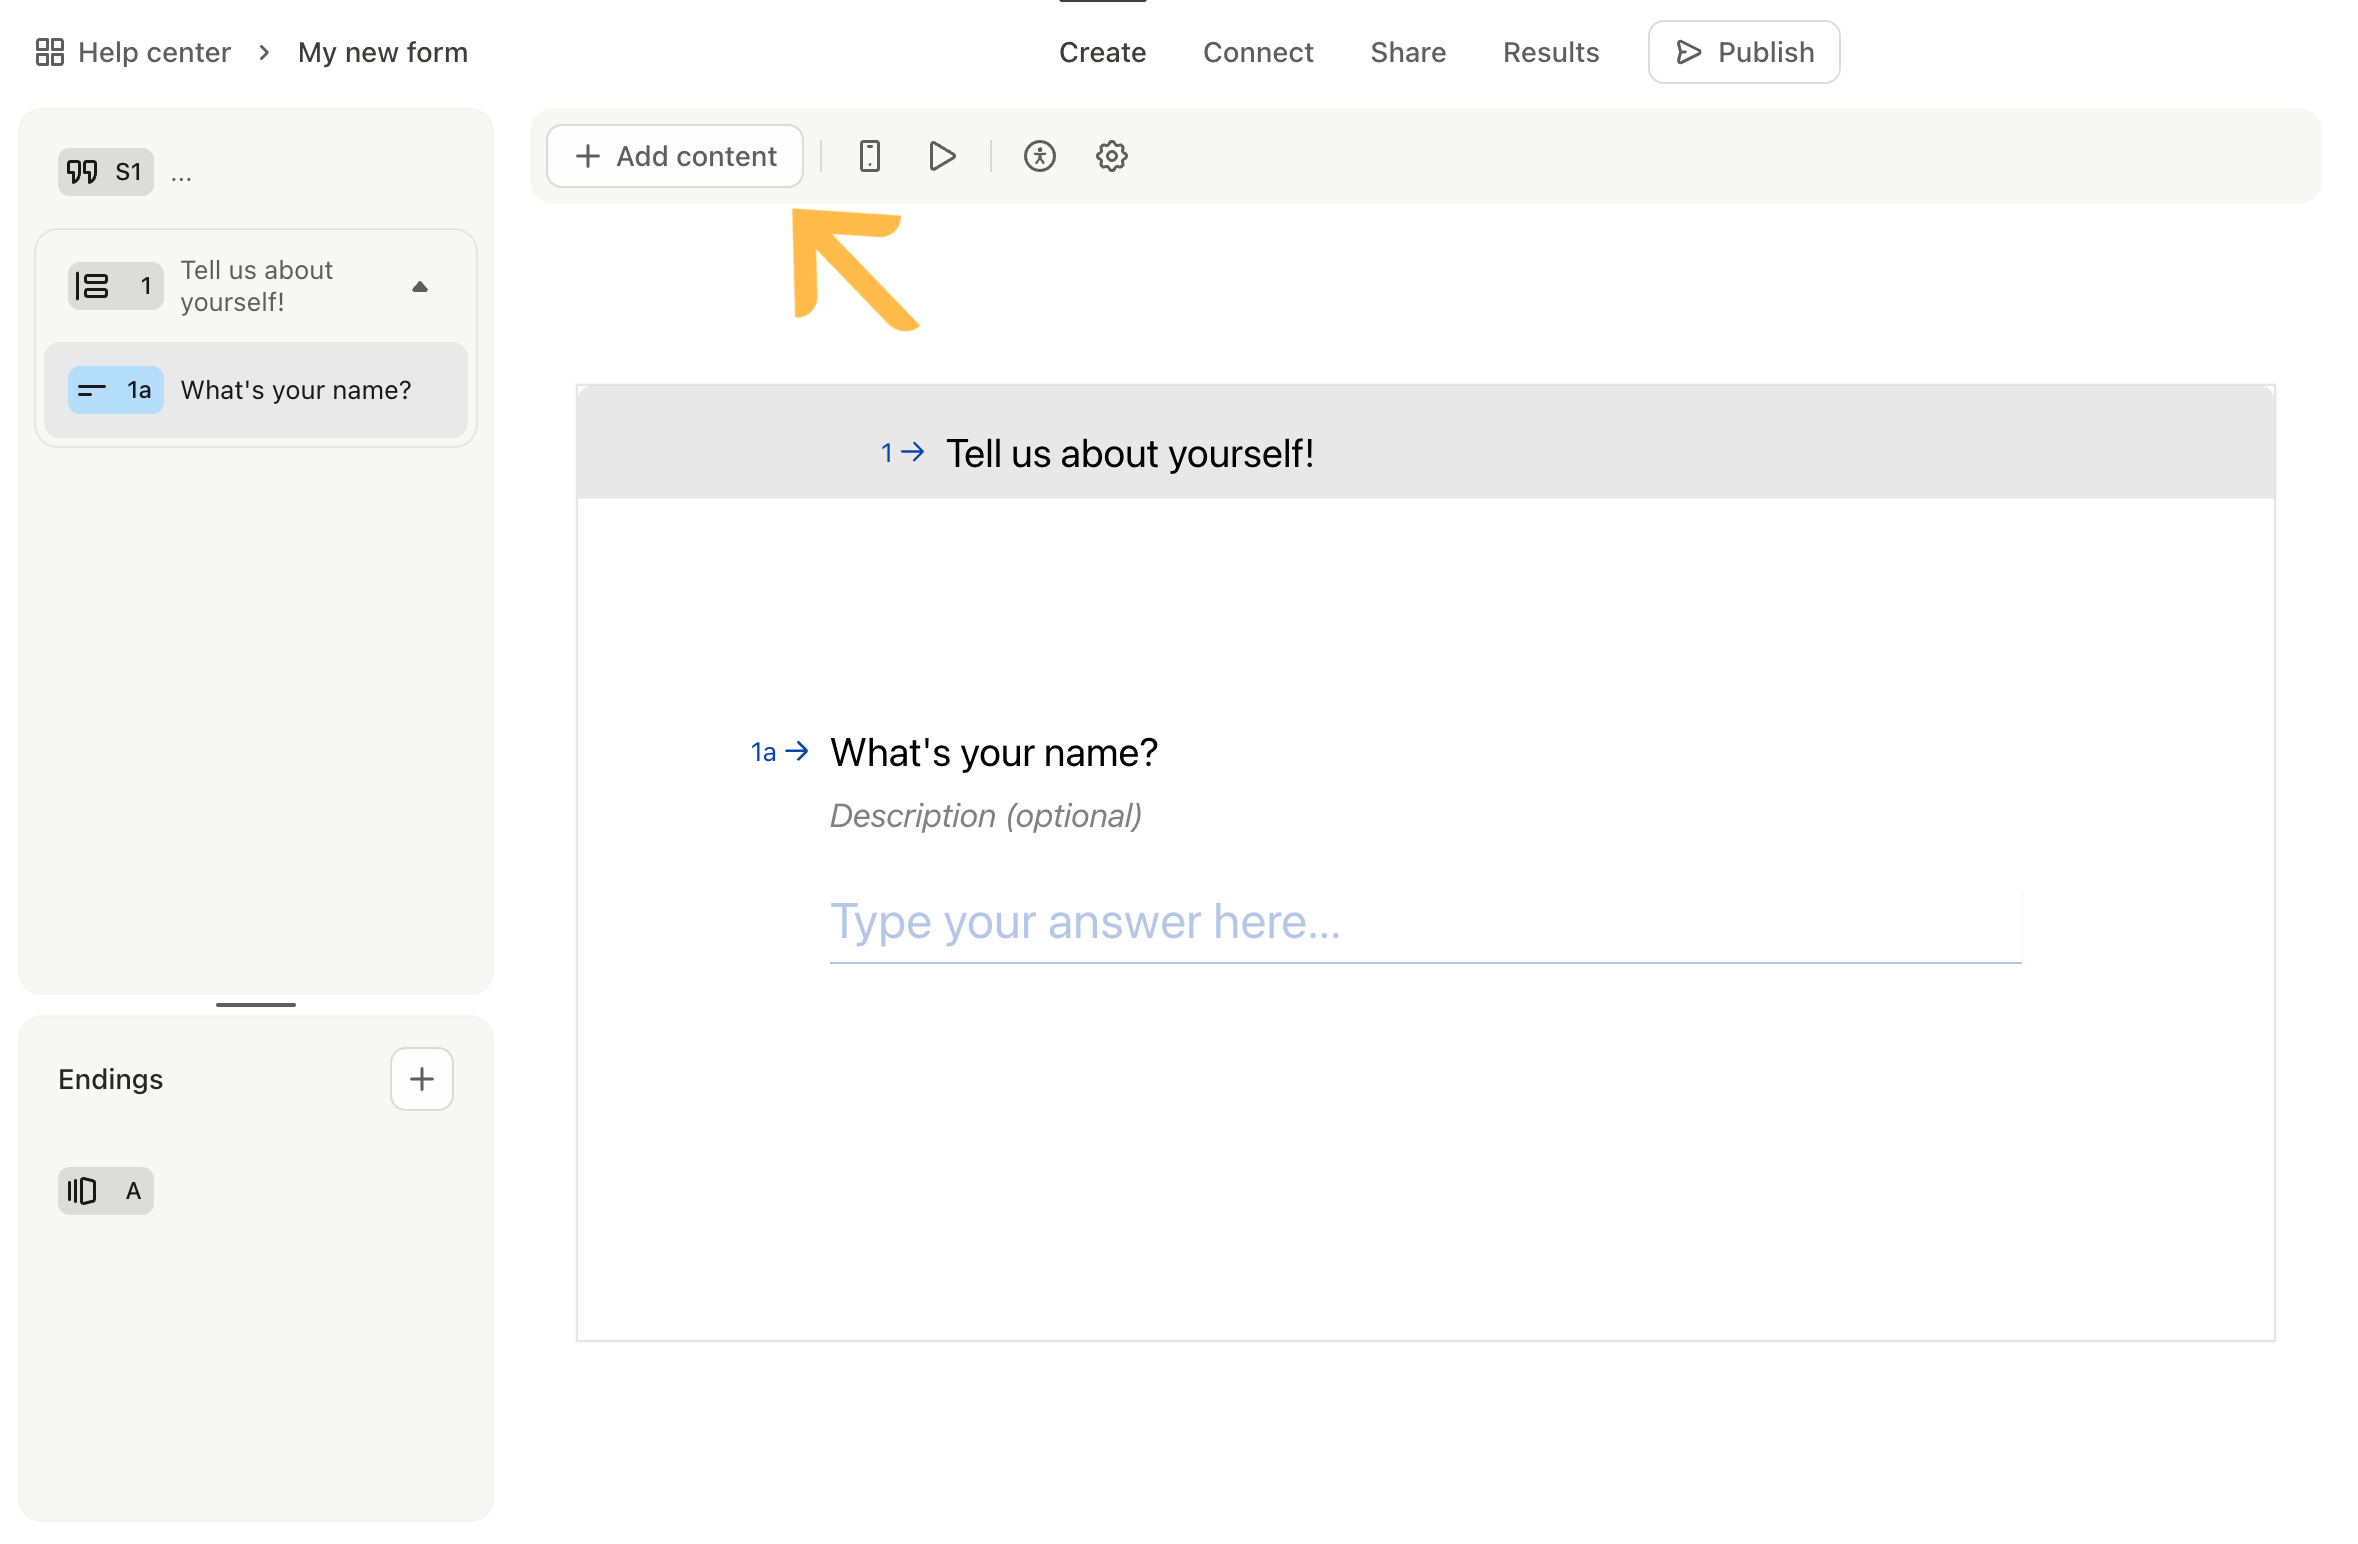Select the S1 welcome screen quote icon

click(x=83, y=172)
